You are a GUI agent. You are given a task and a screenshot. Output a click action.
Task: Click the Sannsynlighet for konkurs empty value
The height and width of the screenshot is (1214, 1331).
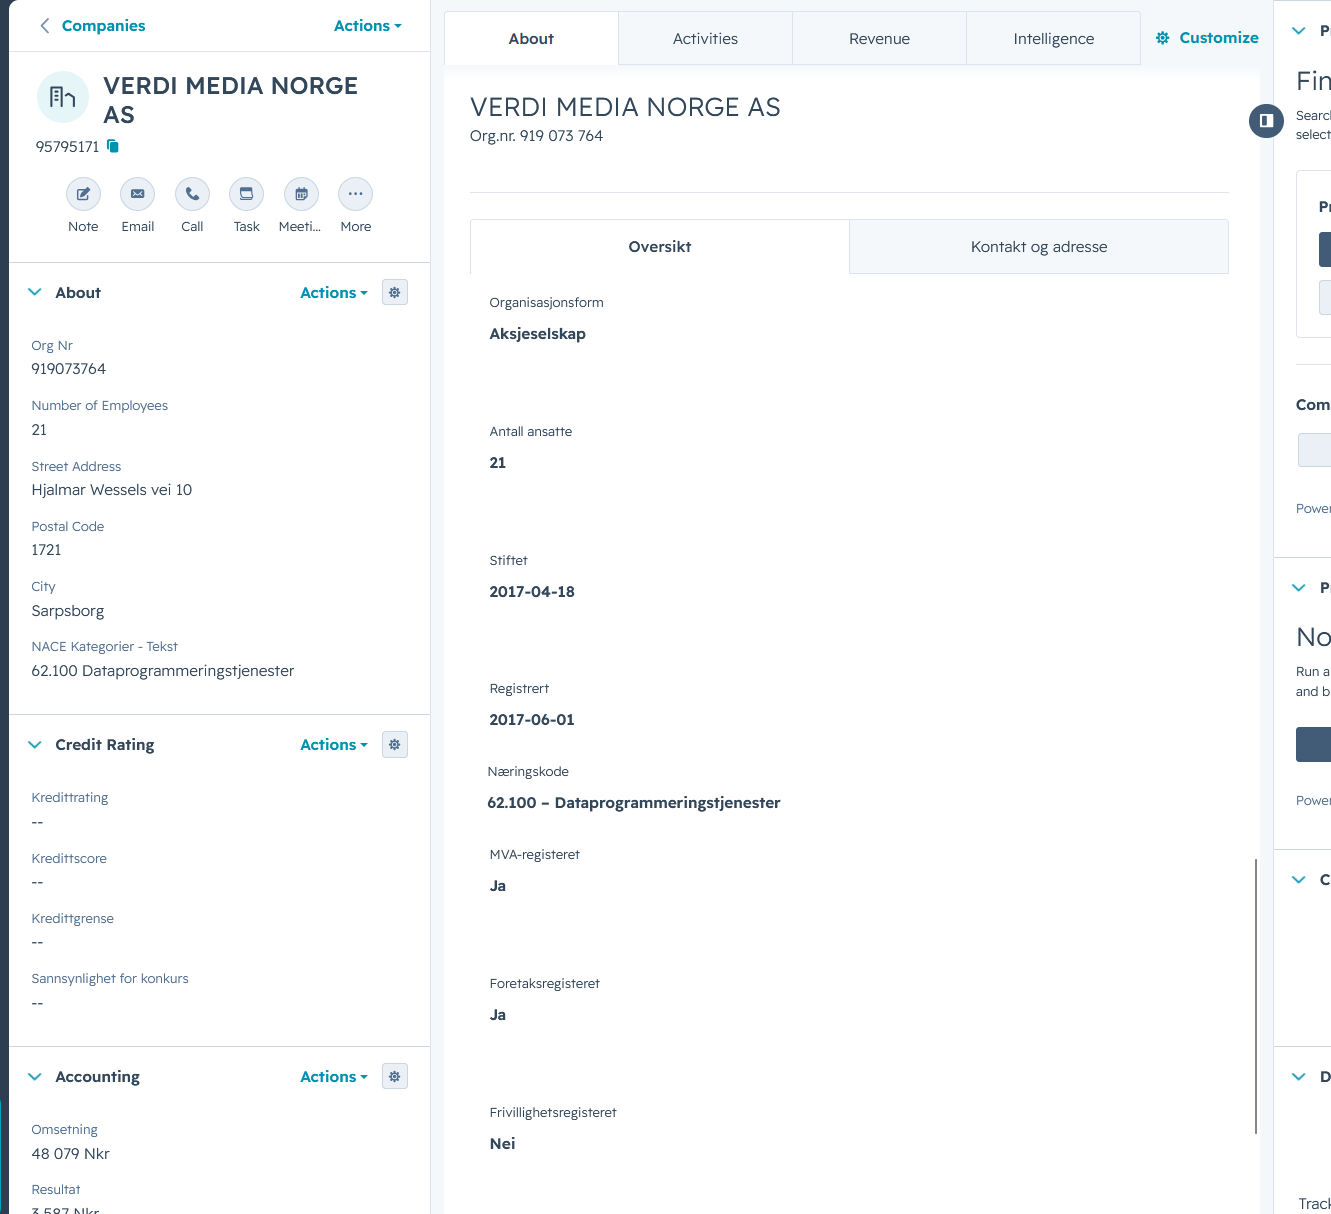[x=37, y=1003]
